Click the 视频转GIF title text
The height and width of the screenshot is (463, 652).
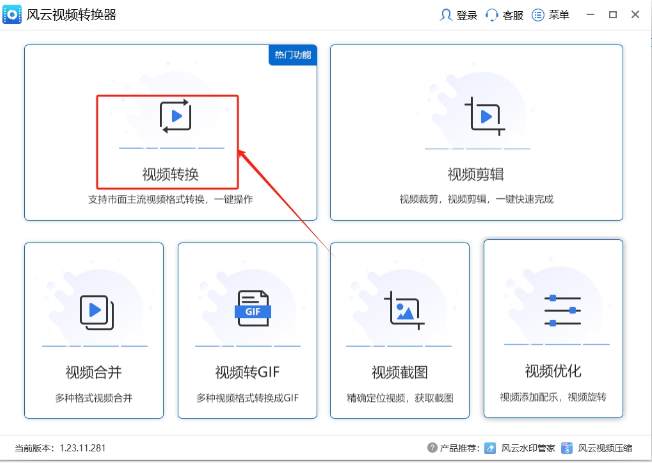coord(247,372)
